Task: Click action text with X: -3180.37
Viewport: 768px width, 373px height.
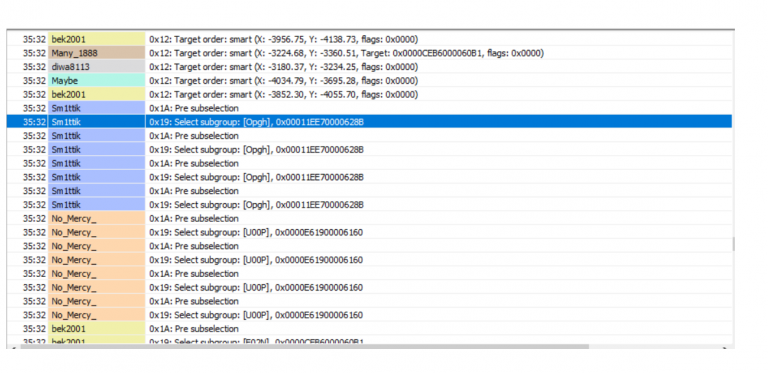Action: pos(284,67)
